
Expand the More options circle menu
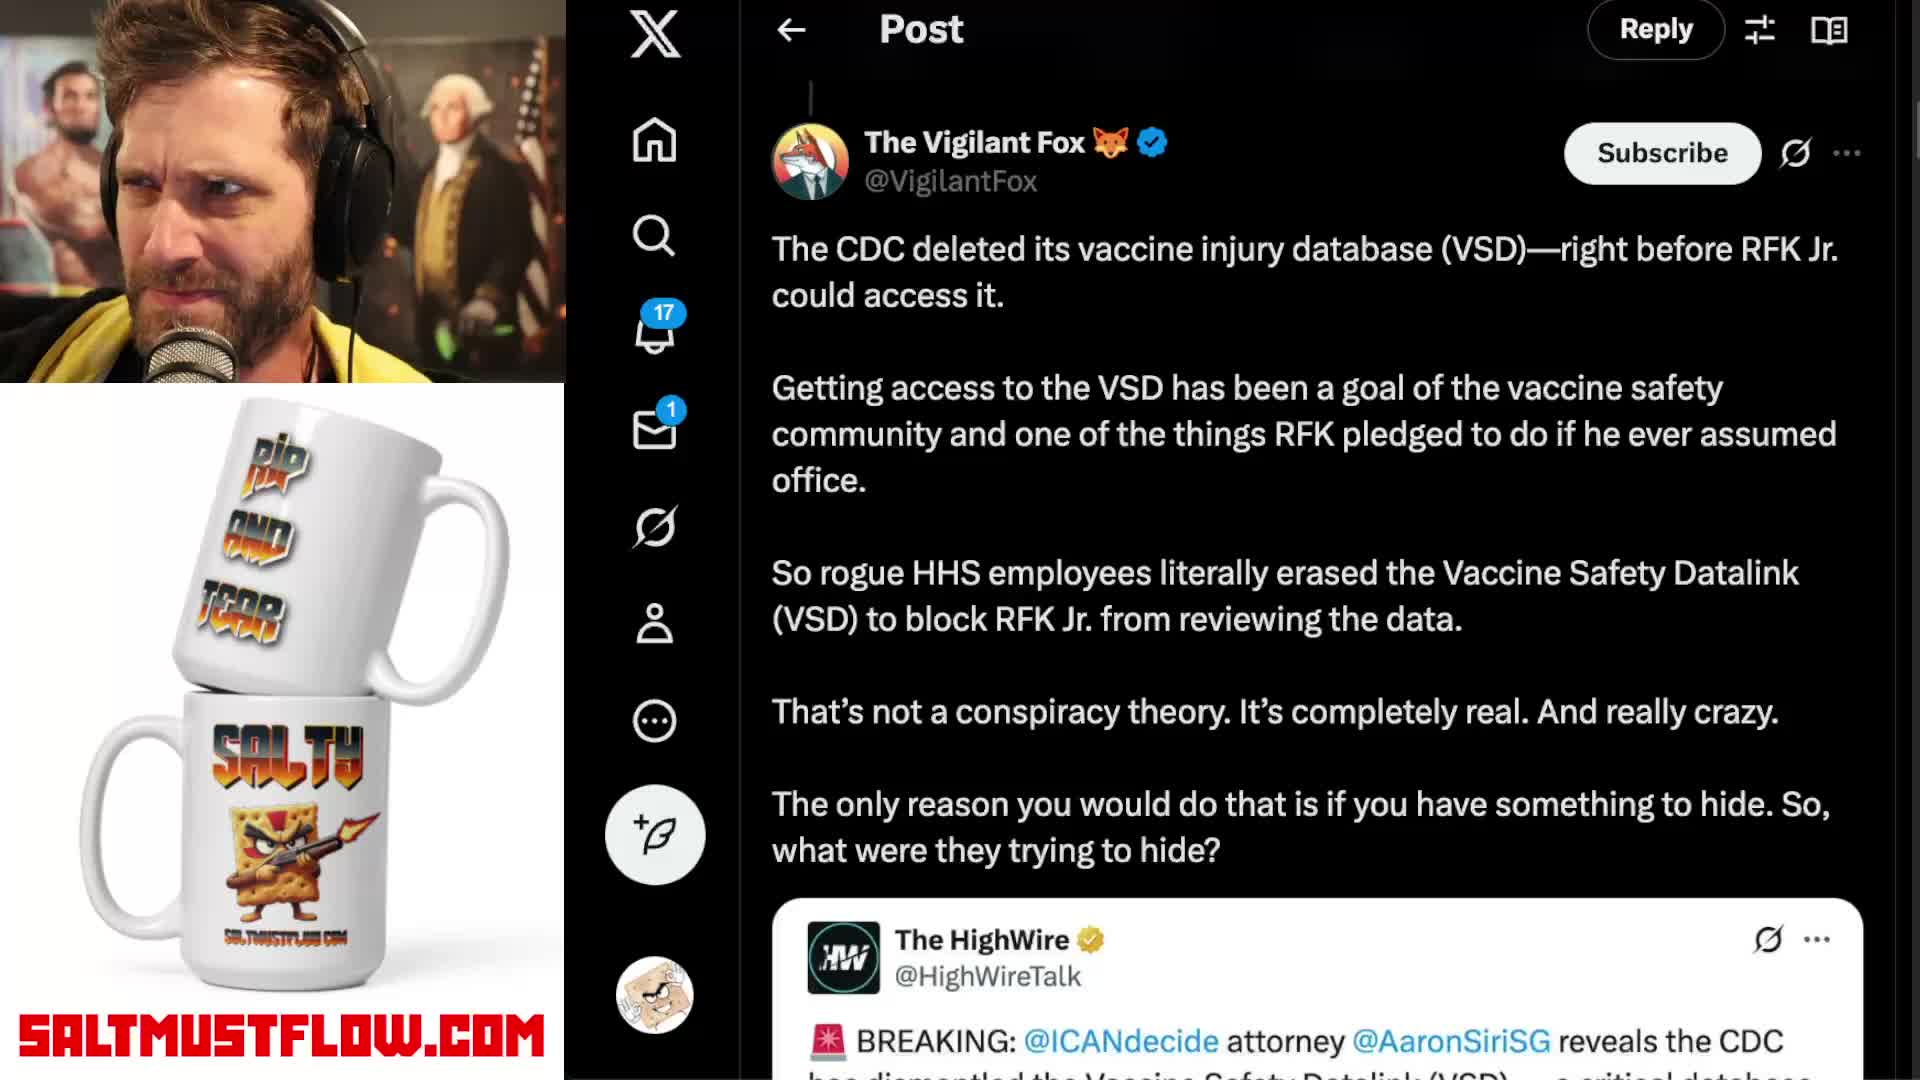pos(655,720)
